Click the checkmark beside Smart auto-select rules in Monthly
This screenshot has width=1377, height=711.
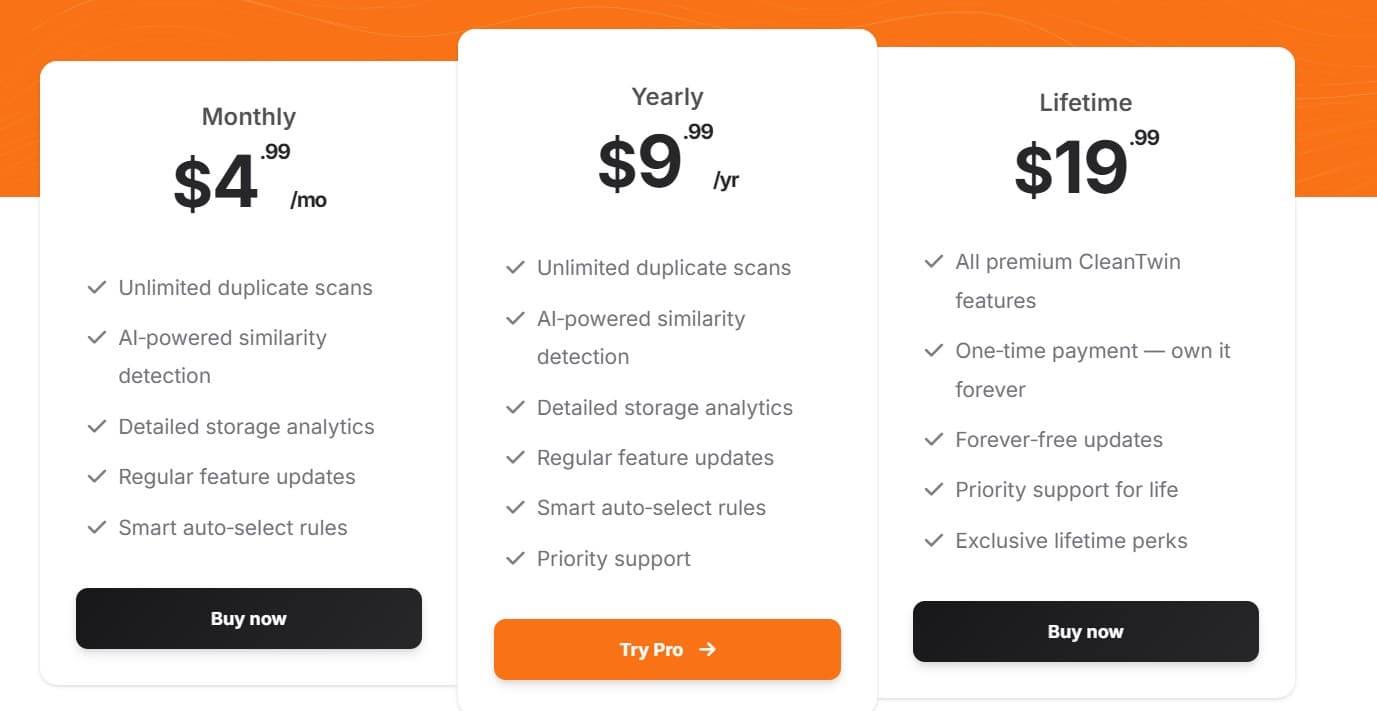tap(97, 527)
